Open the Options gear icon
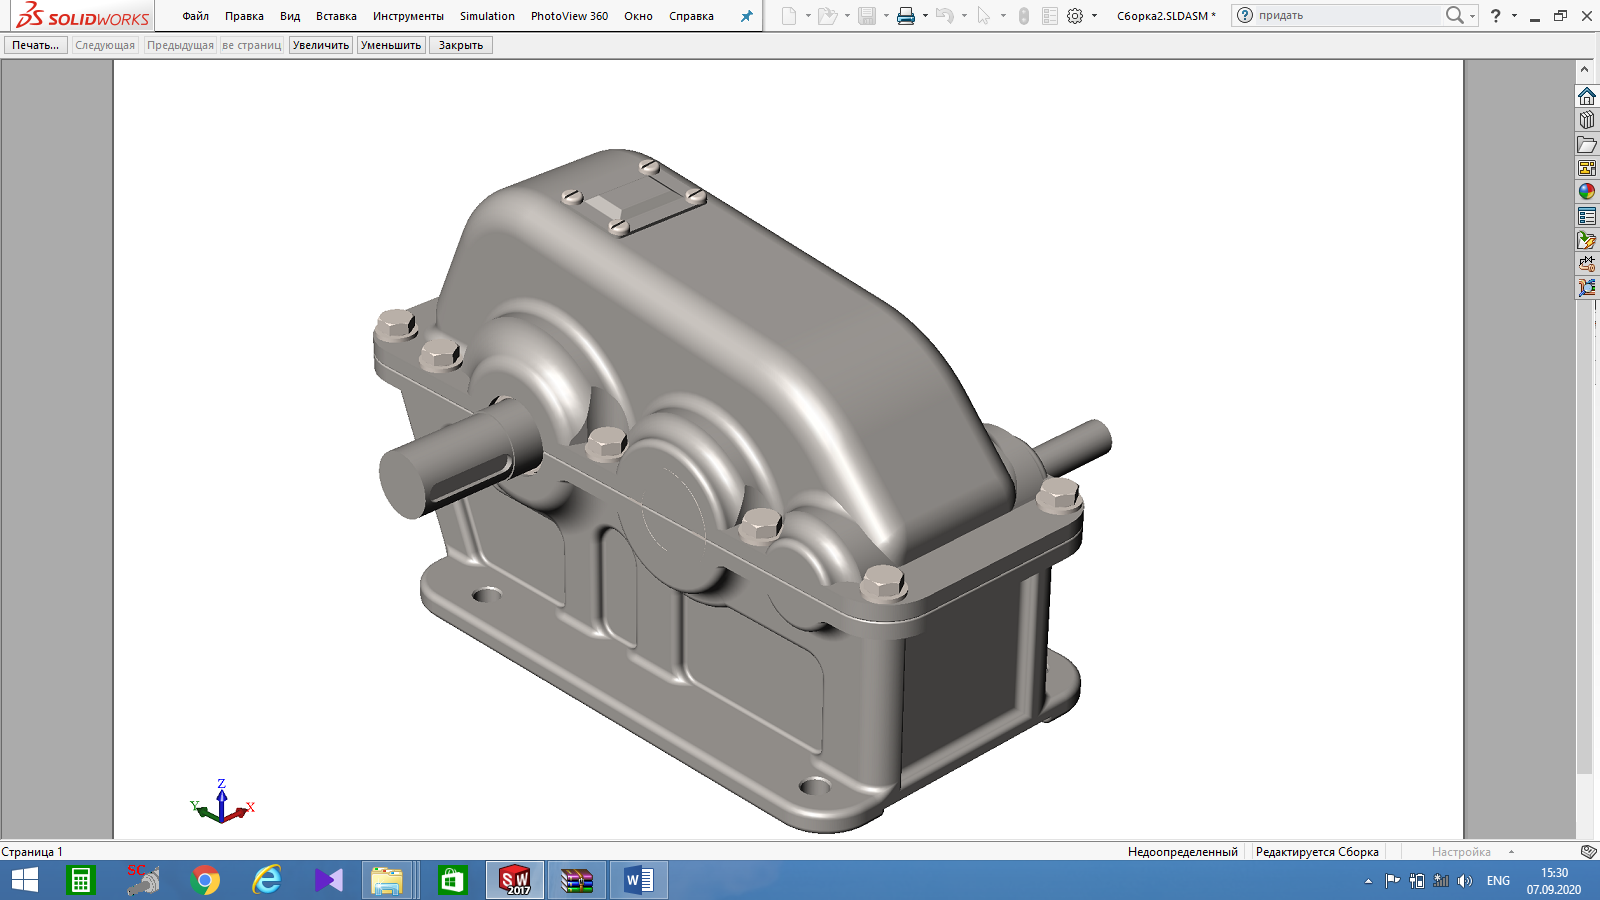 pyautogui.click(x=1075, y=16)
